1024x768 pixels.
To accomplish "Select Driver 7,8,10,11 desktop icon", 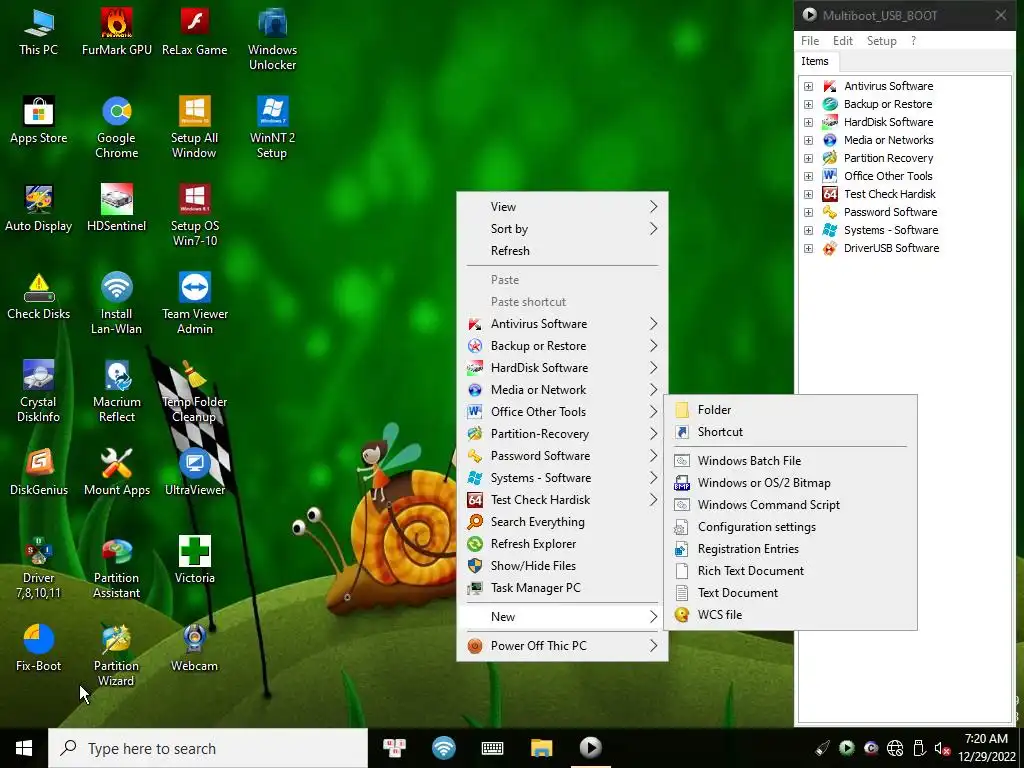I will point(39,567).
